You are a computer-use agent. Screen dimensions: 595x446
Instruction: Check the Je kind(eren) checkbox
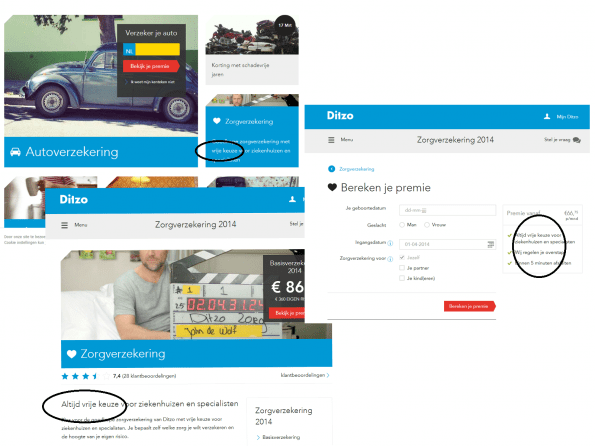(402, 278)
